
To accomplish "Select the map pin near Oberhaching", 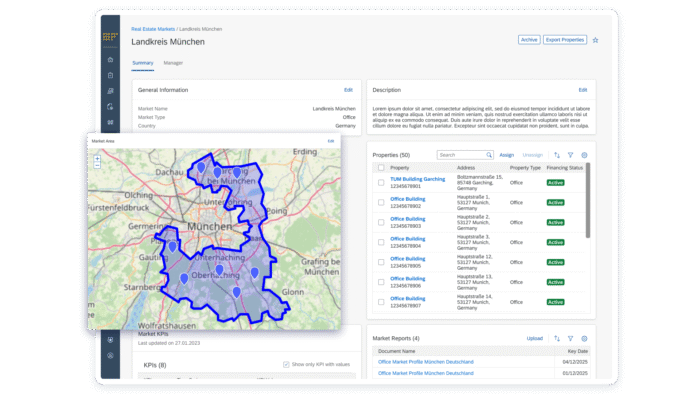I will (219, 270).
